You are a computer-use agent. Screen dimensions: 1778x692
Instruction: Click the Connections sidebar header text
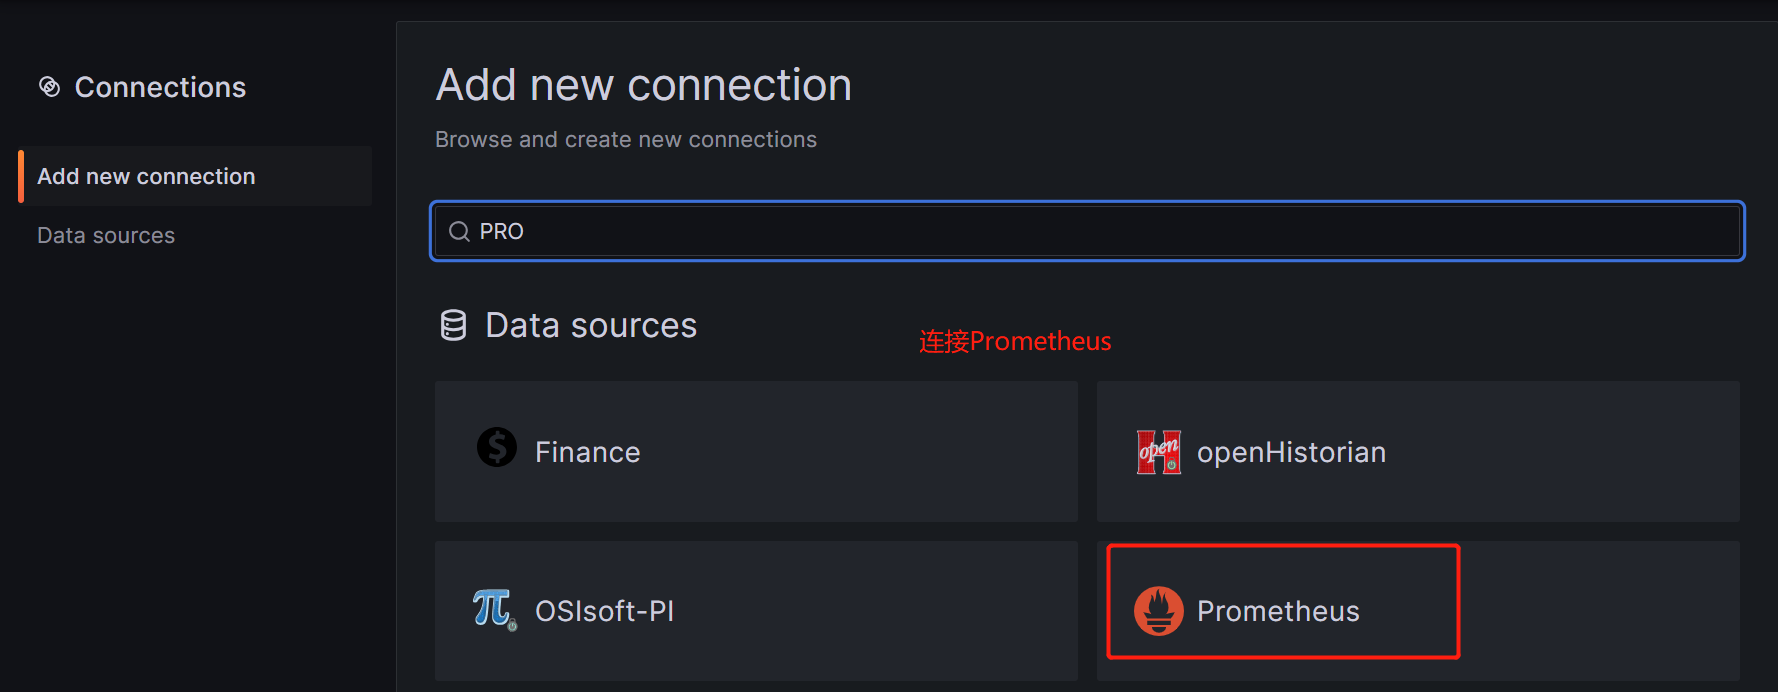(x=160, y=87)
